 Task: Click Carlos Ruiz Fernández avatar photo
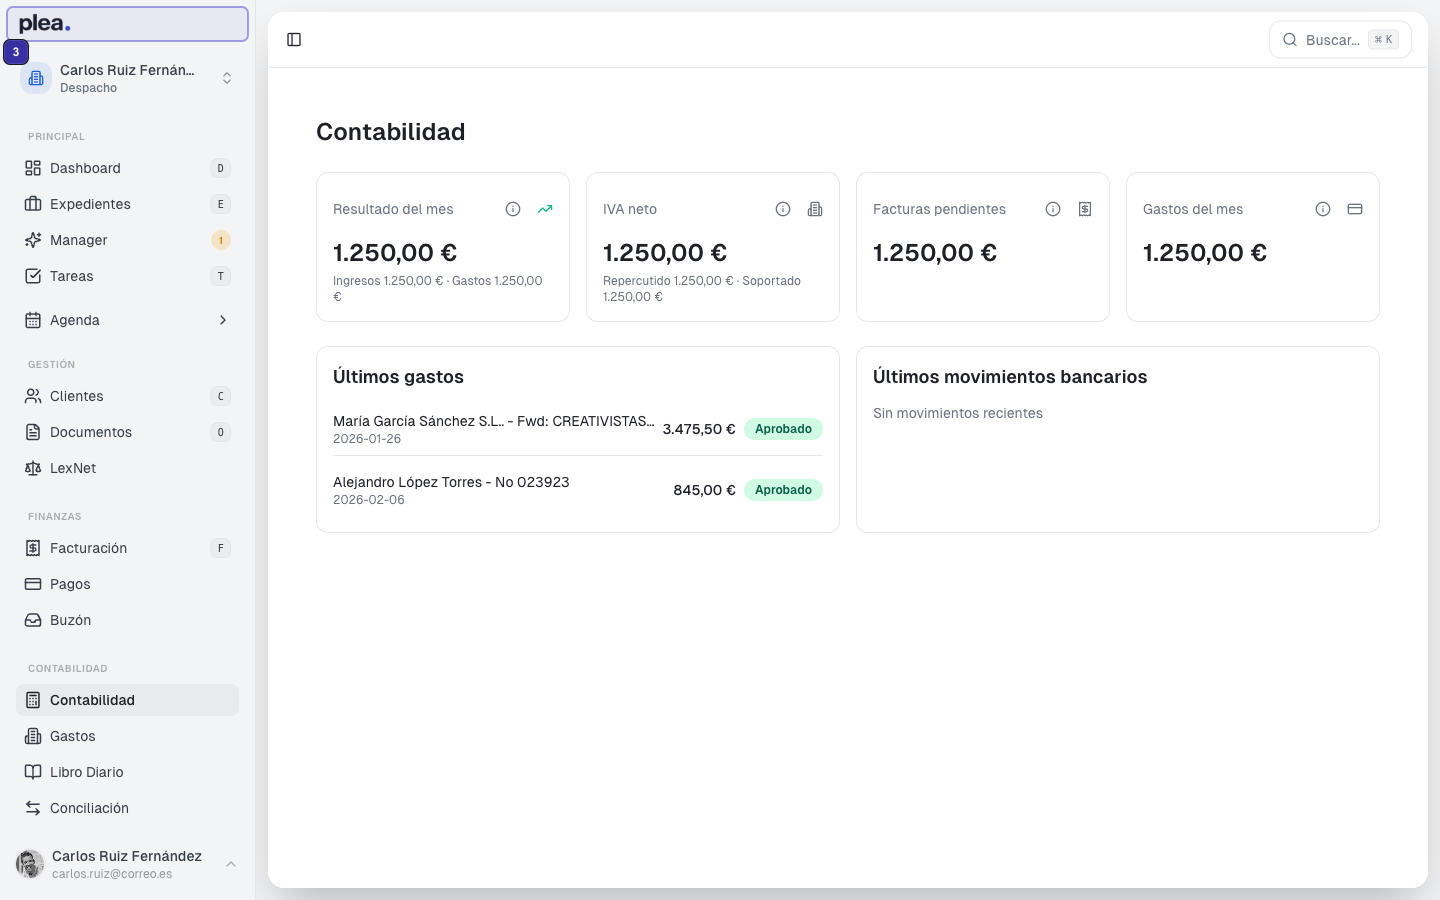click(30, 864)
